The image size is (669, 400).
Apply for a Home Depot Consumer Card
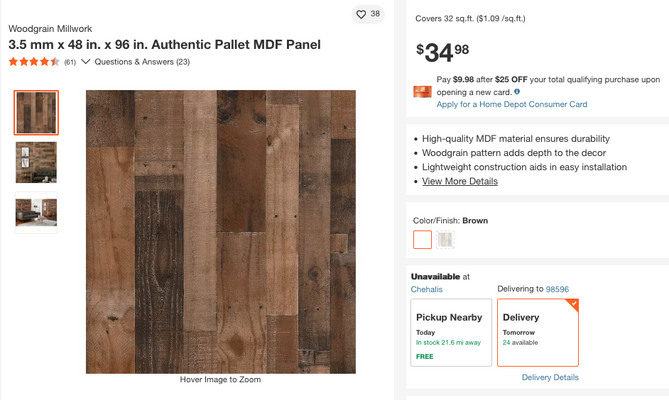point(512,104)
